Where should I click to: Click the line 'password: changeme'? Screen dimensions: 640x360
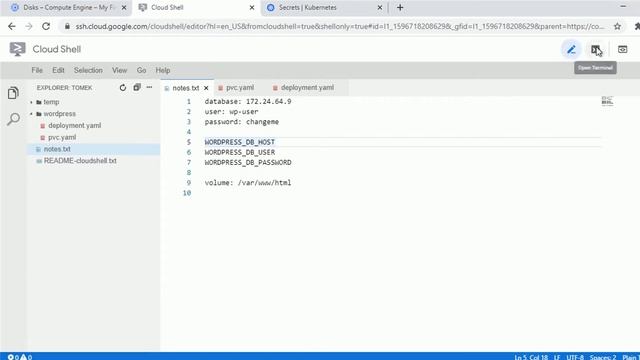pos(242,122)
